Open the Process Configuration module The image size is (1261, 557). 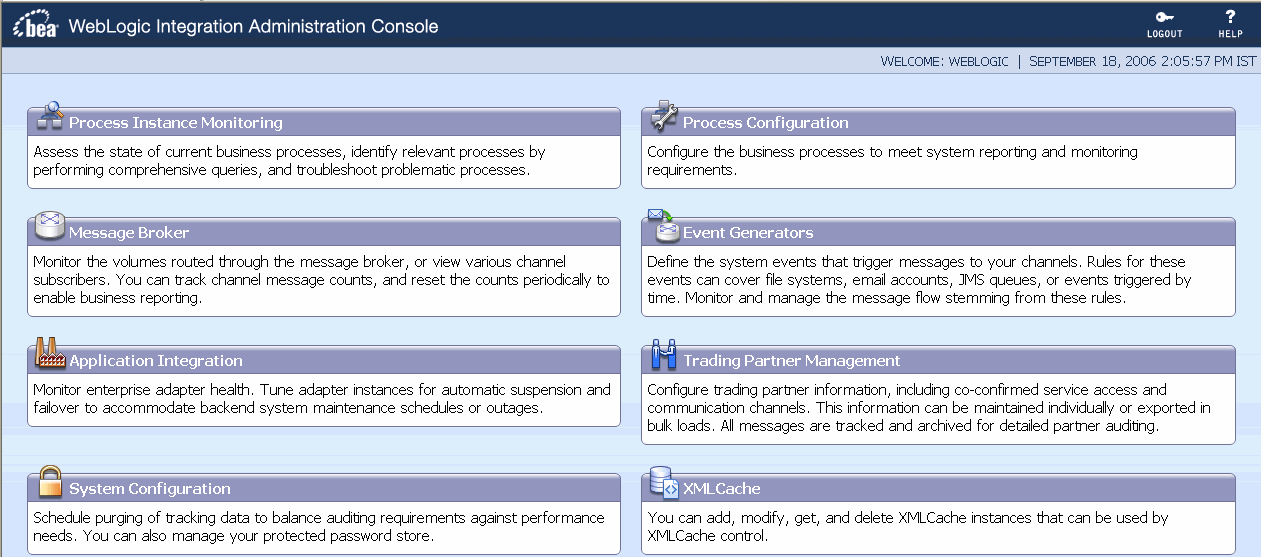pyautogui.click(x=766, y=122)
